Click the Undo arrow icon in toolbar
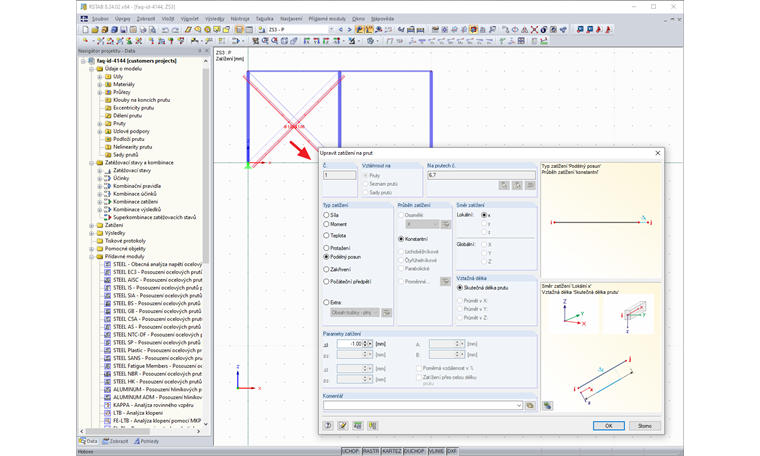760x456 pixels. (165, 30)
